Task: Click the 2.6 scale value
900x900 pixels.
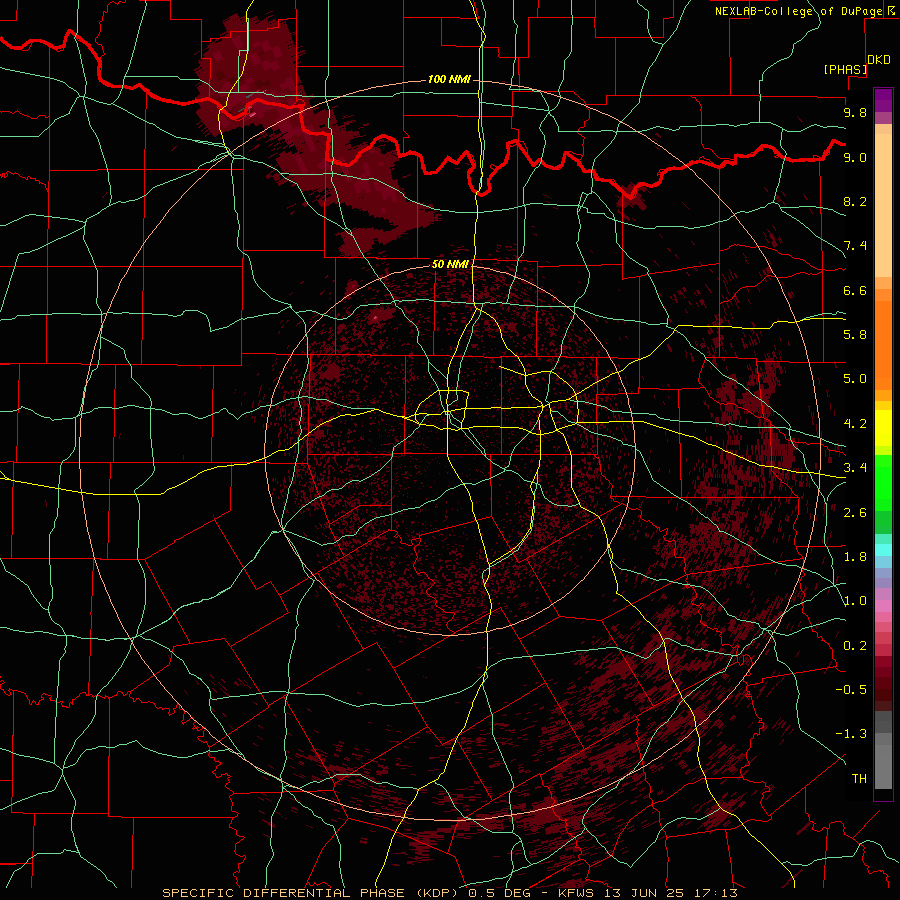Action: (x=855, y=513)
